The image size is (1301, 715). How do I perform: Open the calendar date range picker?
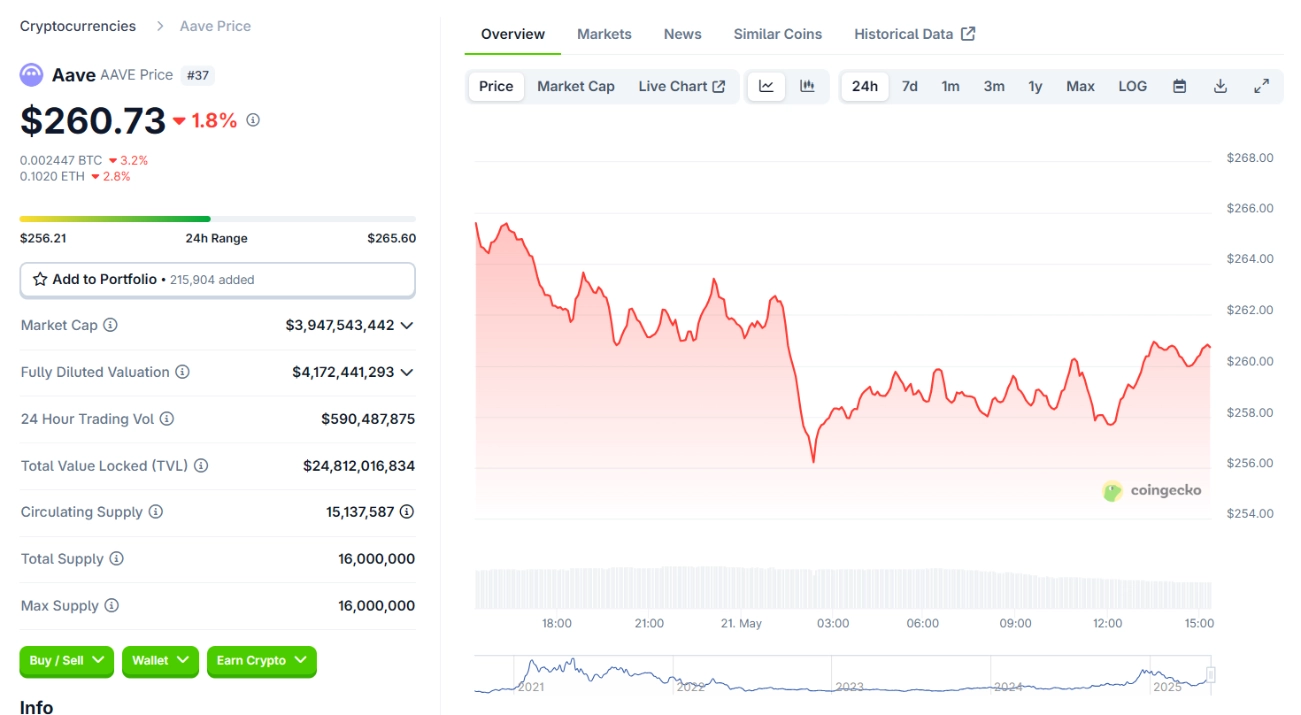(1180, 86)
